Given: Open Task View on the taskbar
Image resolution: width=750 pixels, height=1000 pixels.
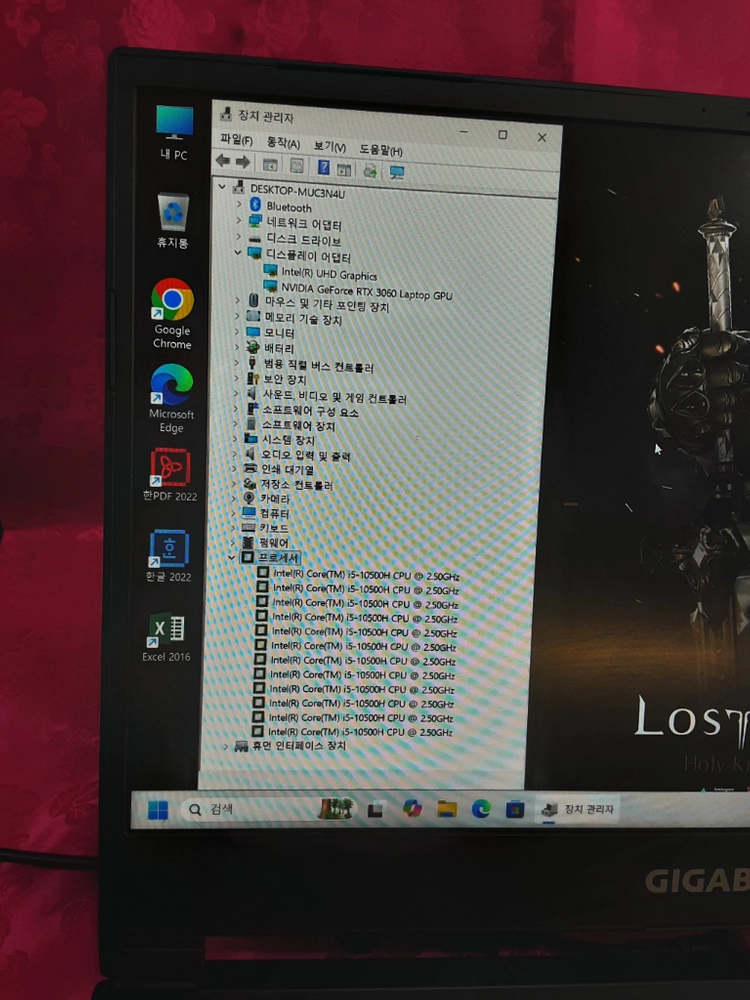Looking at the screenshot, I should [x=376, y=809].
